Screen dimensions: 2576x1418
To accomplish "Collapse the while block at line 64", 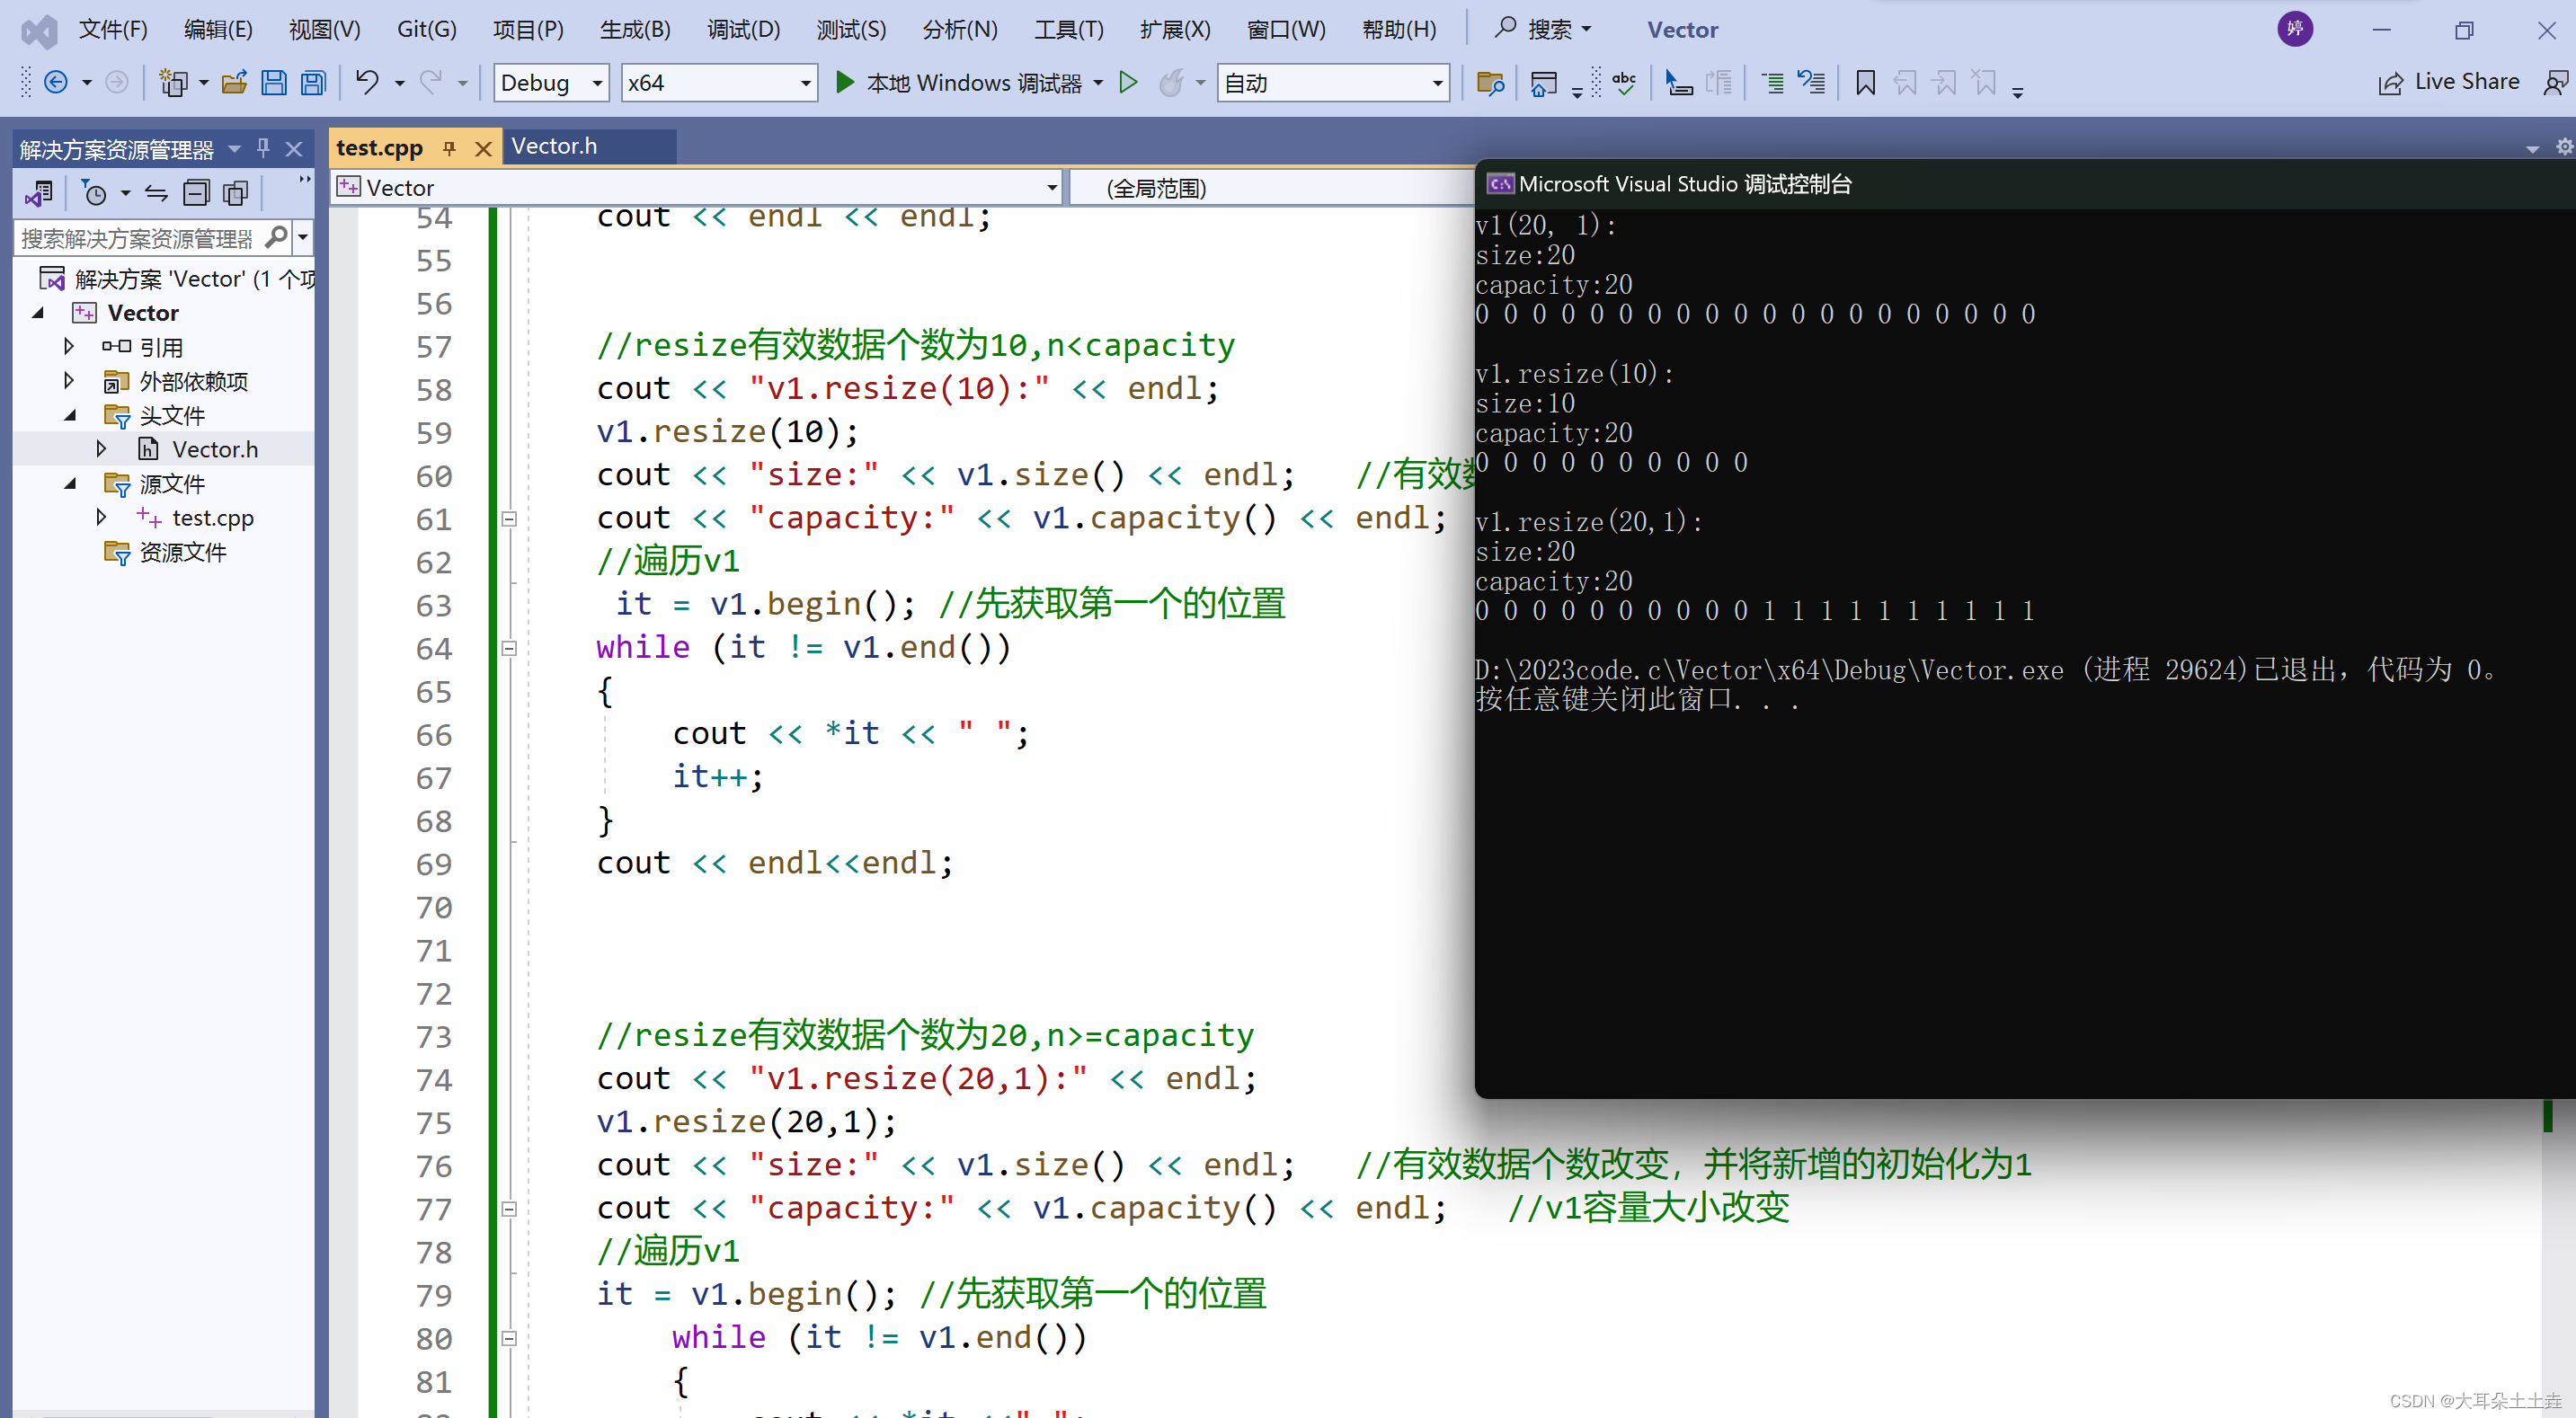I will point(509,648).
